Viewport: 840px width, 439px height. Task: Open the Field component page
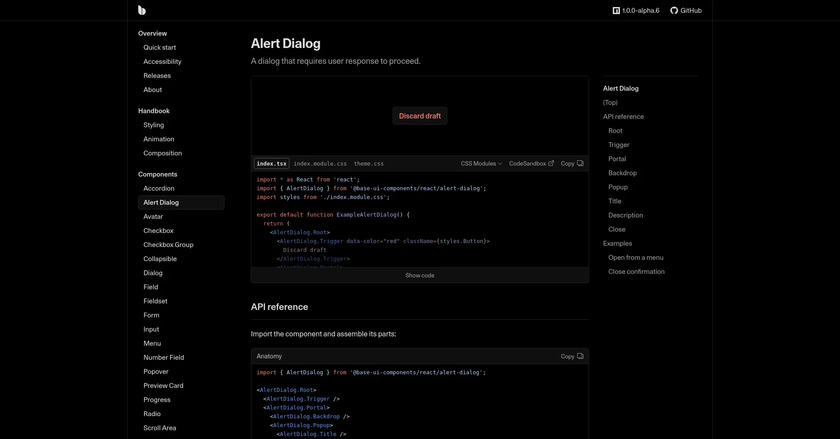tap(151, 287)
